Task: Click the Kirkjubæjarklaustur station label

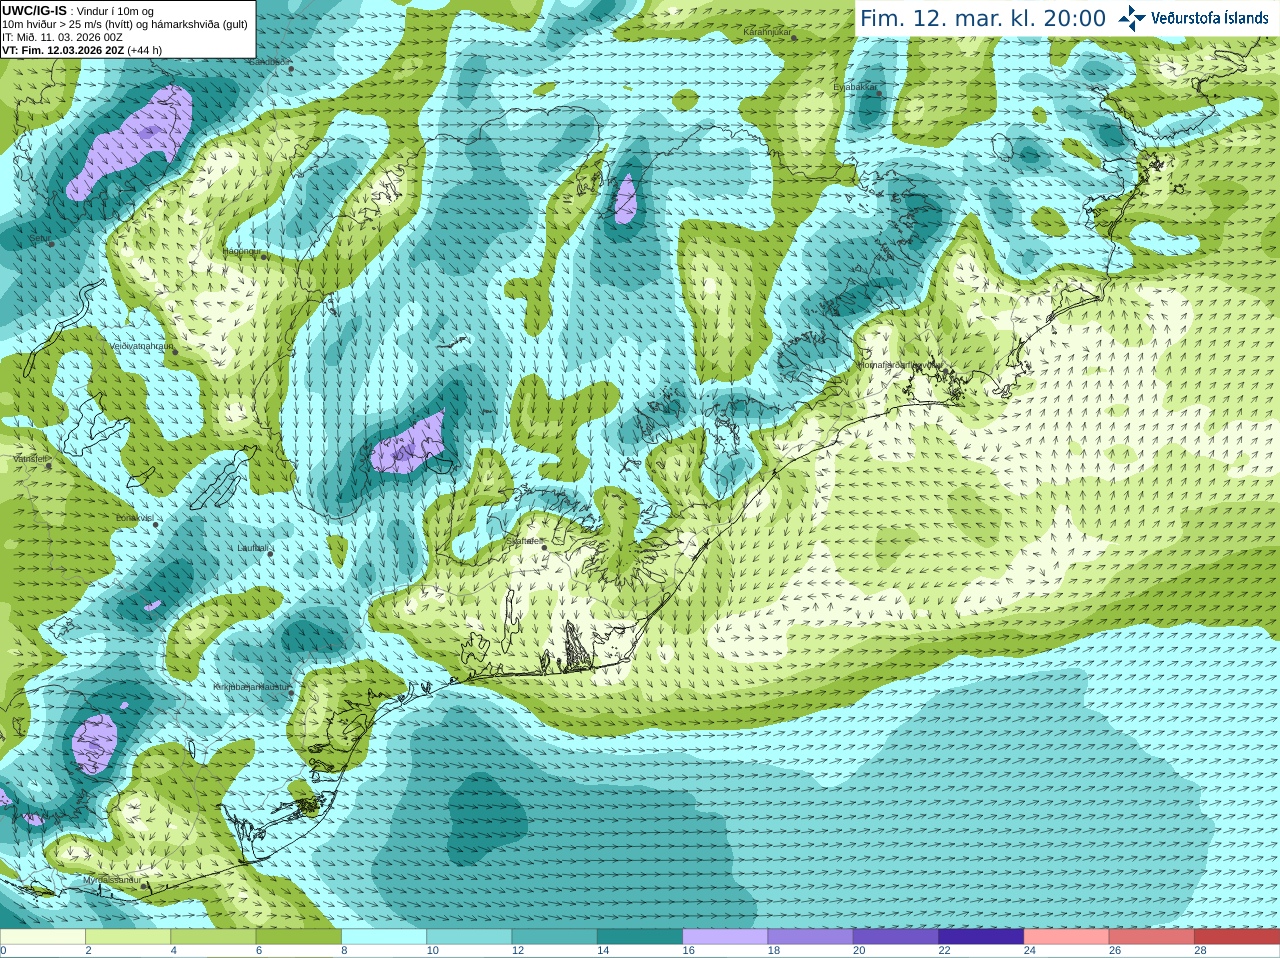Action: (x=252, y=687)
